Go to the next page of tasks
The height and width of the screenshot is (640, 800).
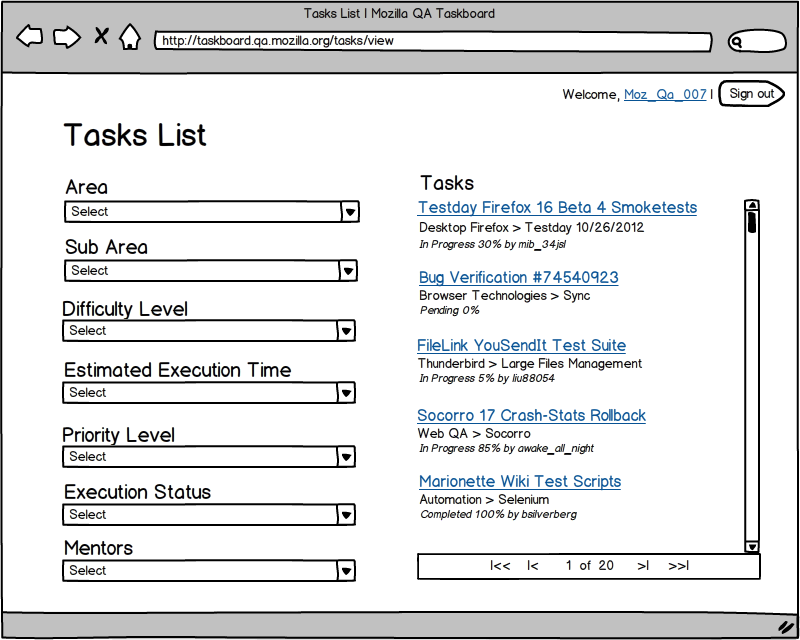643,566
